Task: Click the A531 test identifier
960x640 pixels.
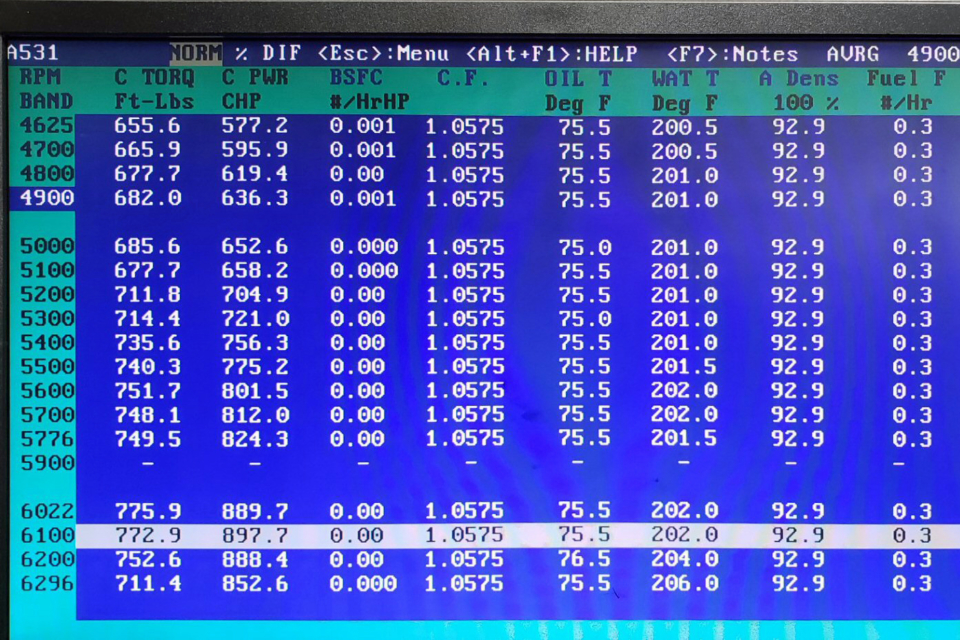Action: click(32, 53)
